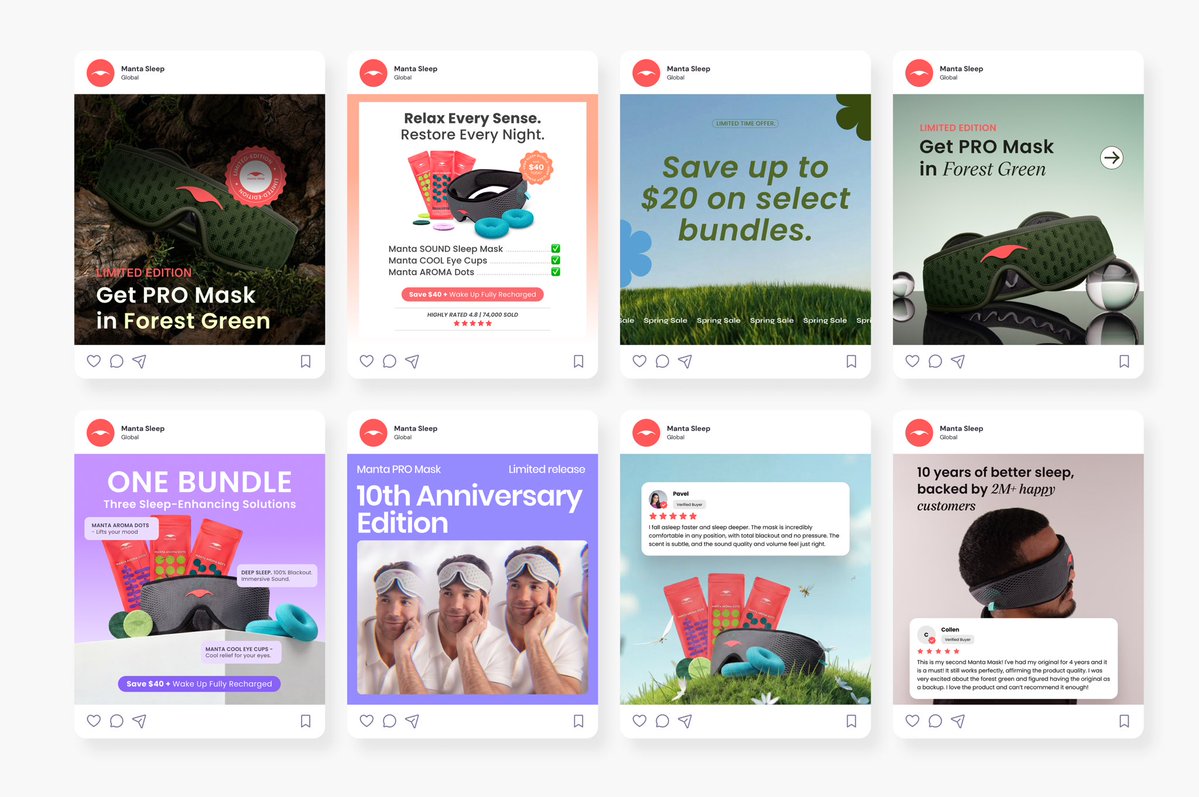Click the next arrow on light-green PRO Mask post
This screenshot has height=797, width=1199.
click(x=1112, y=158)
